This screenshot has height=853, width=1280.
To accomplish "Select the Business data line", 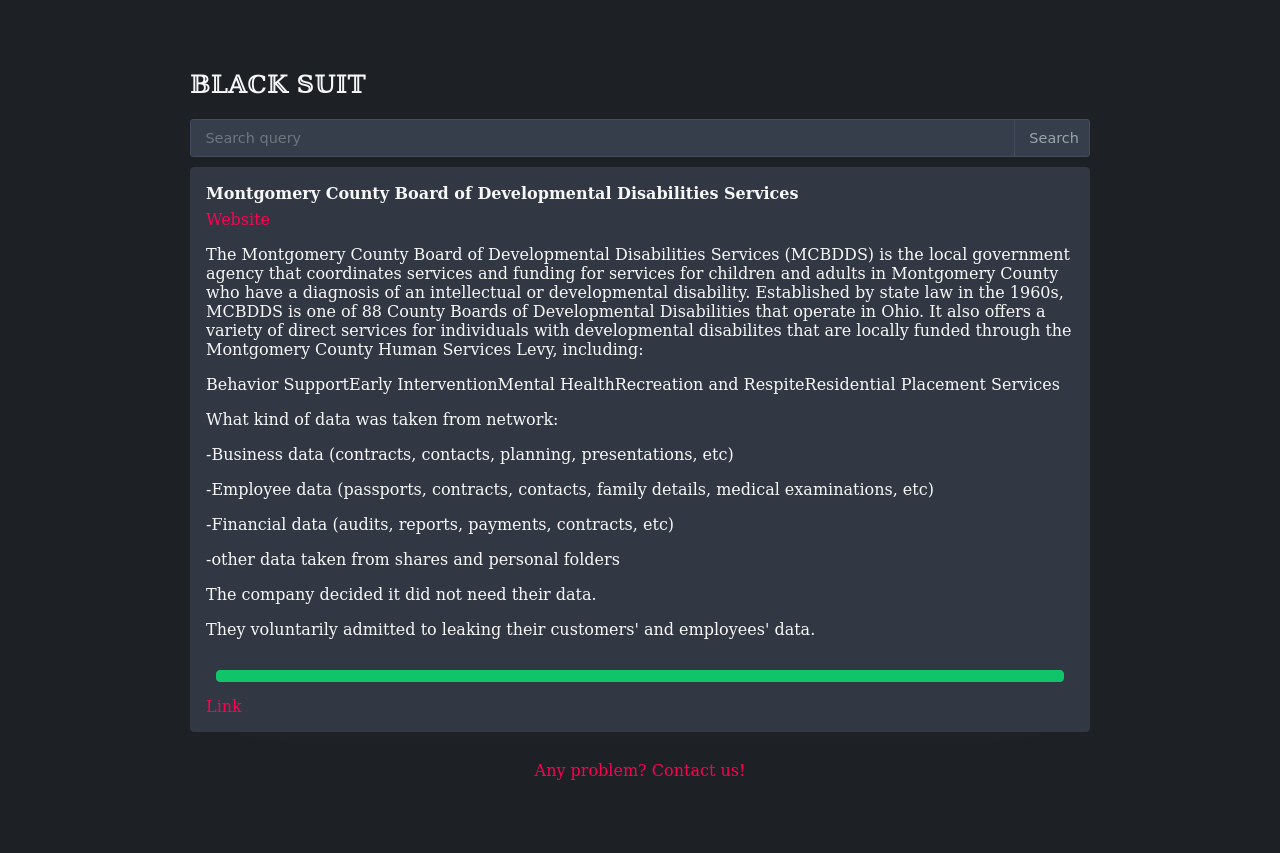I will pos(469,455).
